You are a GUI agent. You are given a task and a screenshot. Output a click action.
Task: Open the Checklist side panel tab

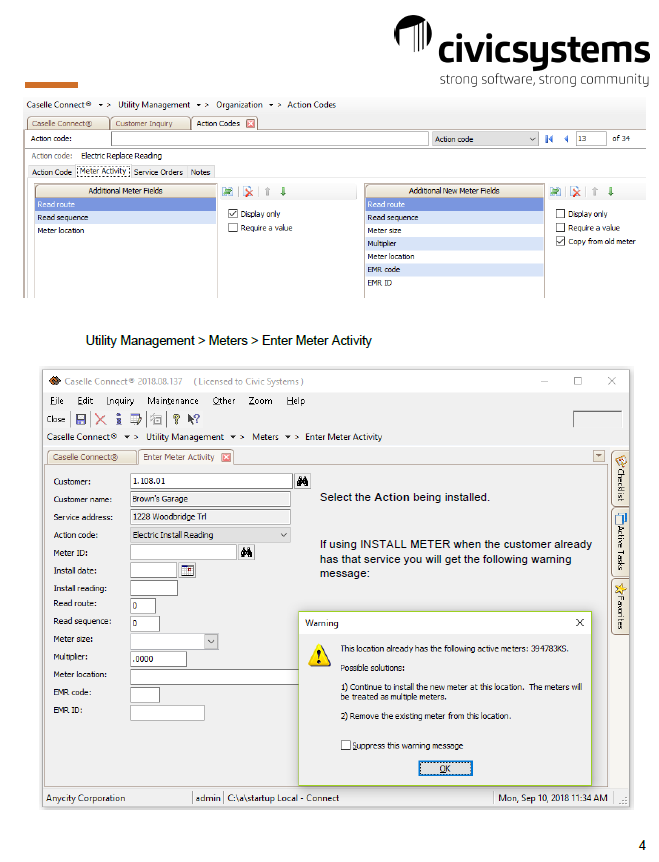point(621,478)
